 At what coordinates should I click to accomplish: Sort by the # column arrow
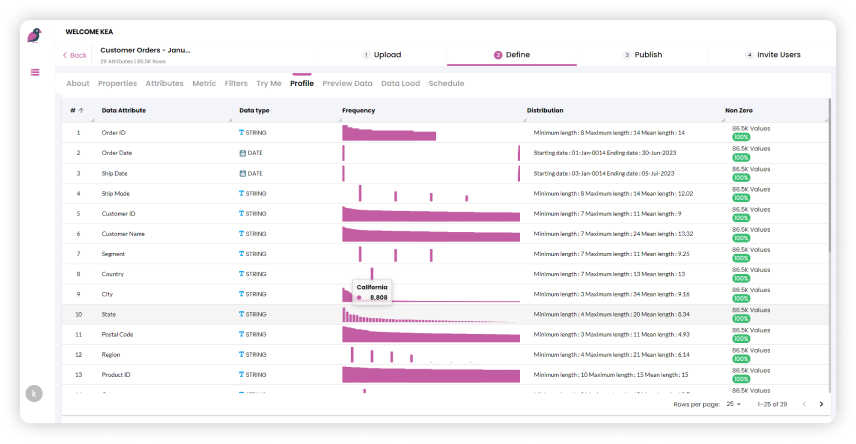[81, 110]
